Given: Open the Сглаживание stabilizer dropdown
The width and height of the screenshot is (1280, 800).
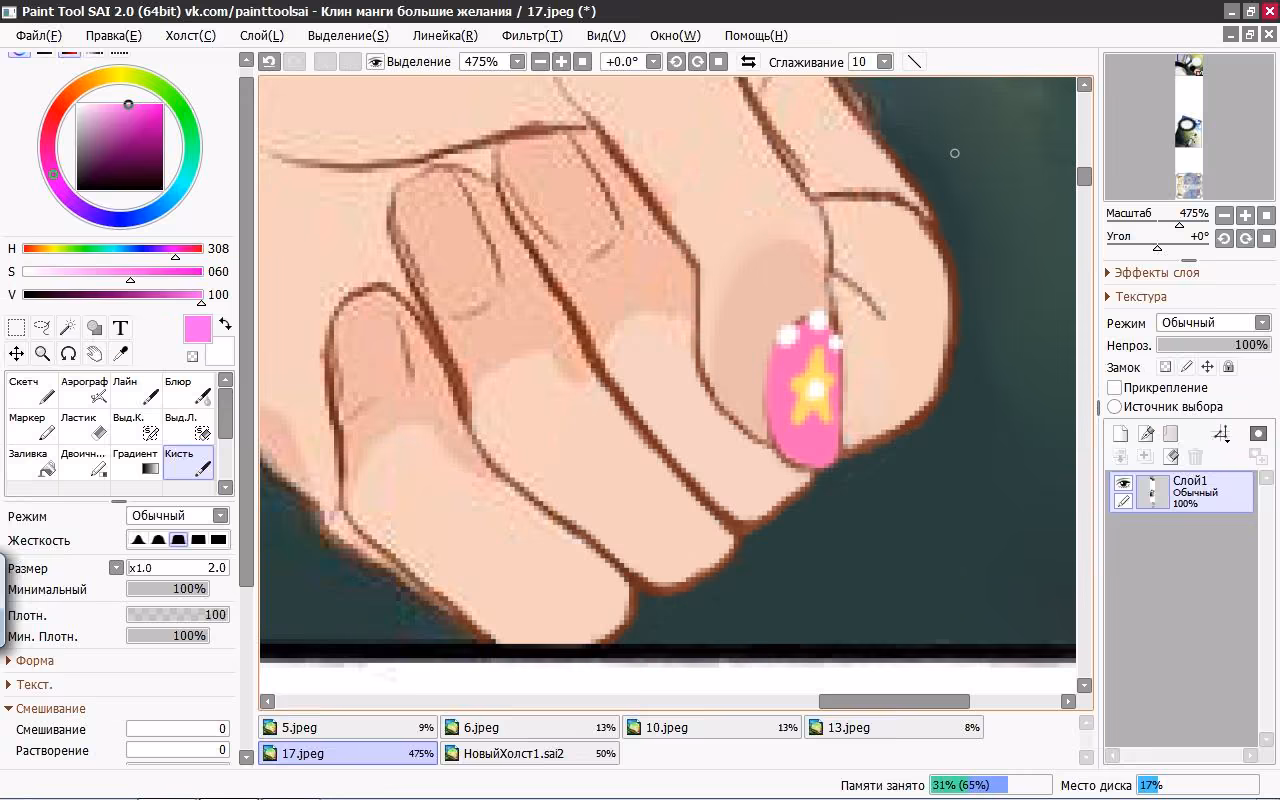Looking at the screenshot, I should pyautogui.click(x=884, y=62).
